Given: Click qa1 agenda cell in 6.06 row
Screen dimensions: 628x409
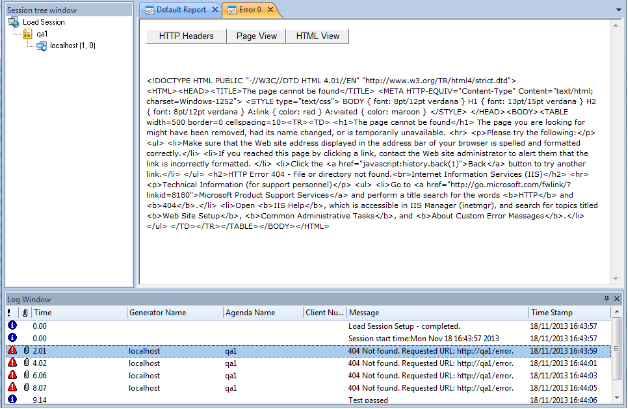Looking at the screenshot, I should (231, 376).
